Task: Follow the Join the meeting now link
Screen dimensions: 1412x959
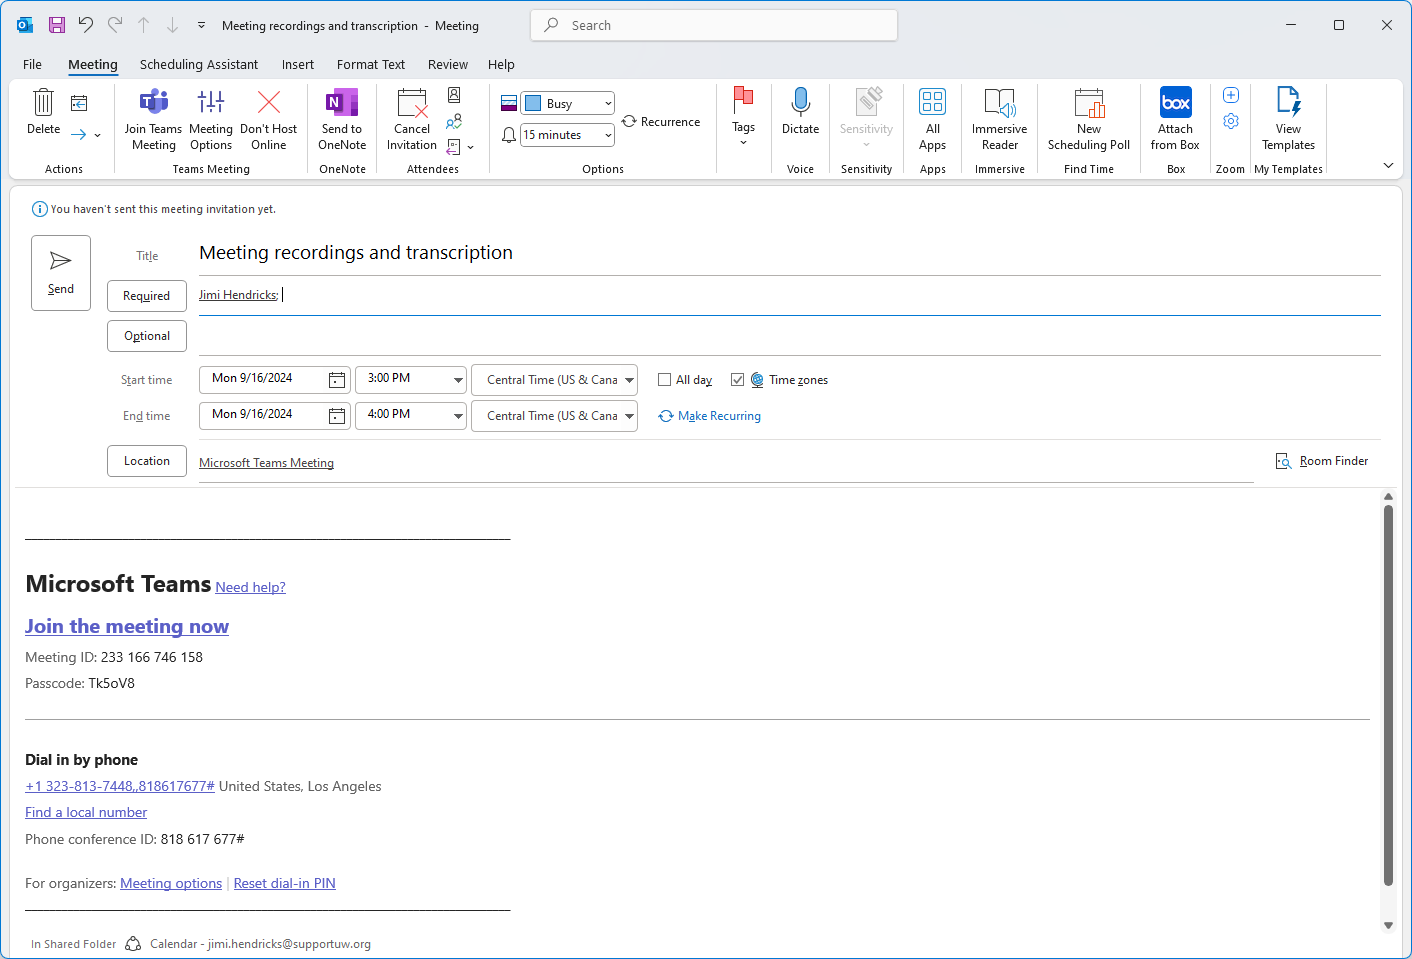Action: pos(127,626)
